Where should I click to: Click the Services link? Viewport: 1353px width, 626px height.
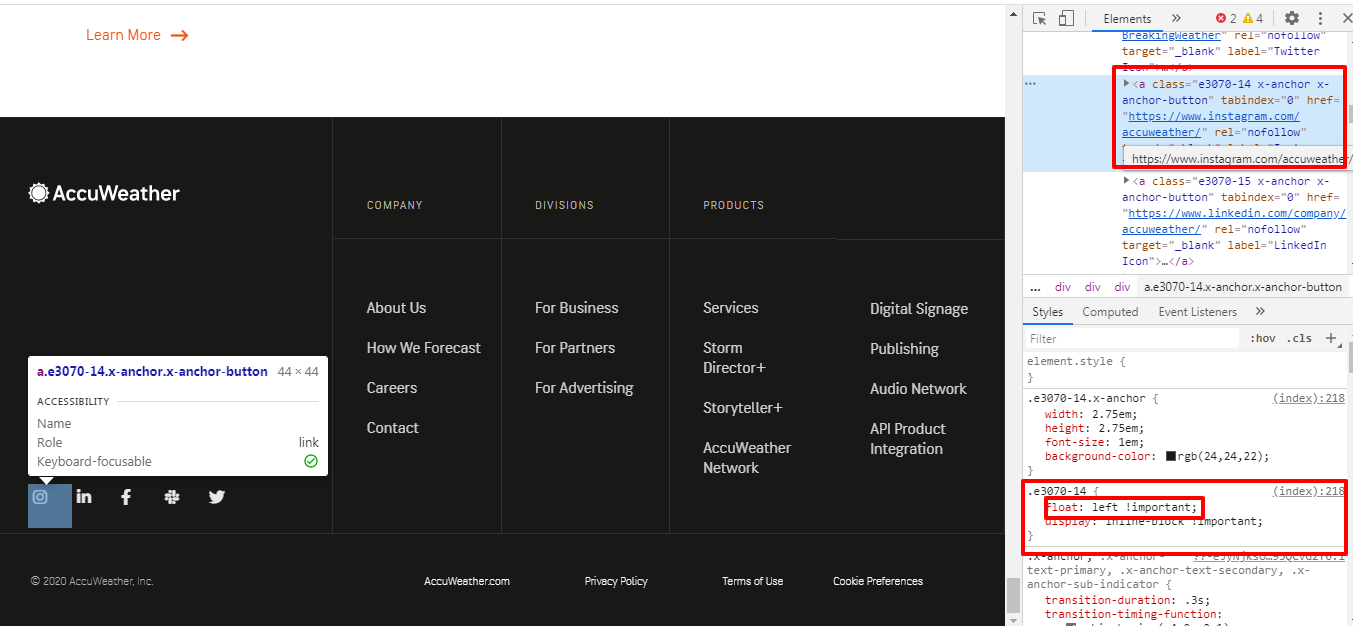pyautogui.click(x=731, y=308)
